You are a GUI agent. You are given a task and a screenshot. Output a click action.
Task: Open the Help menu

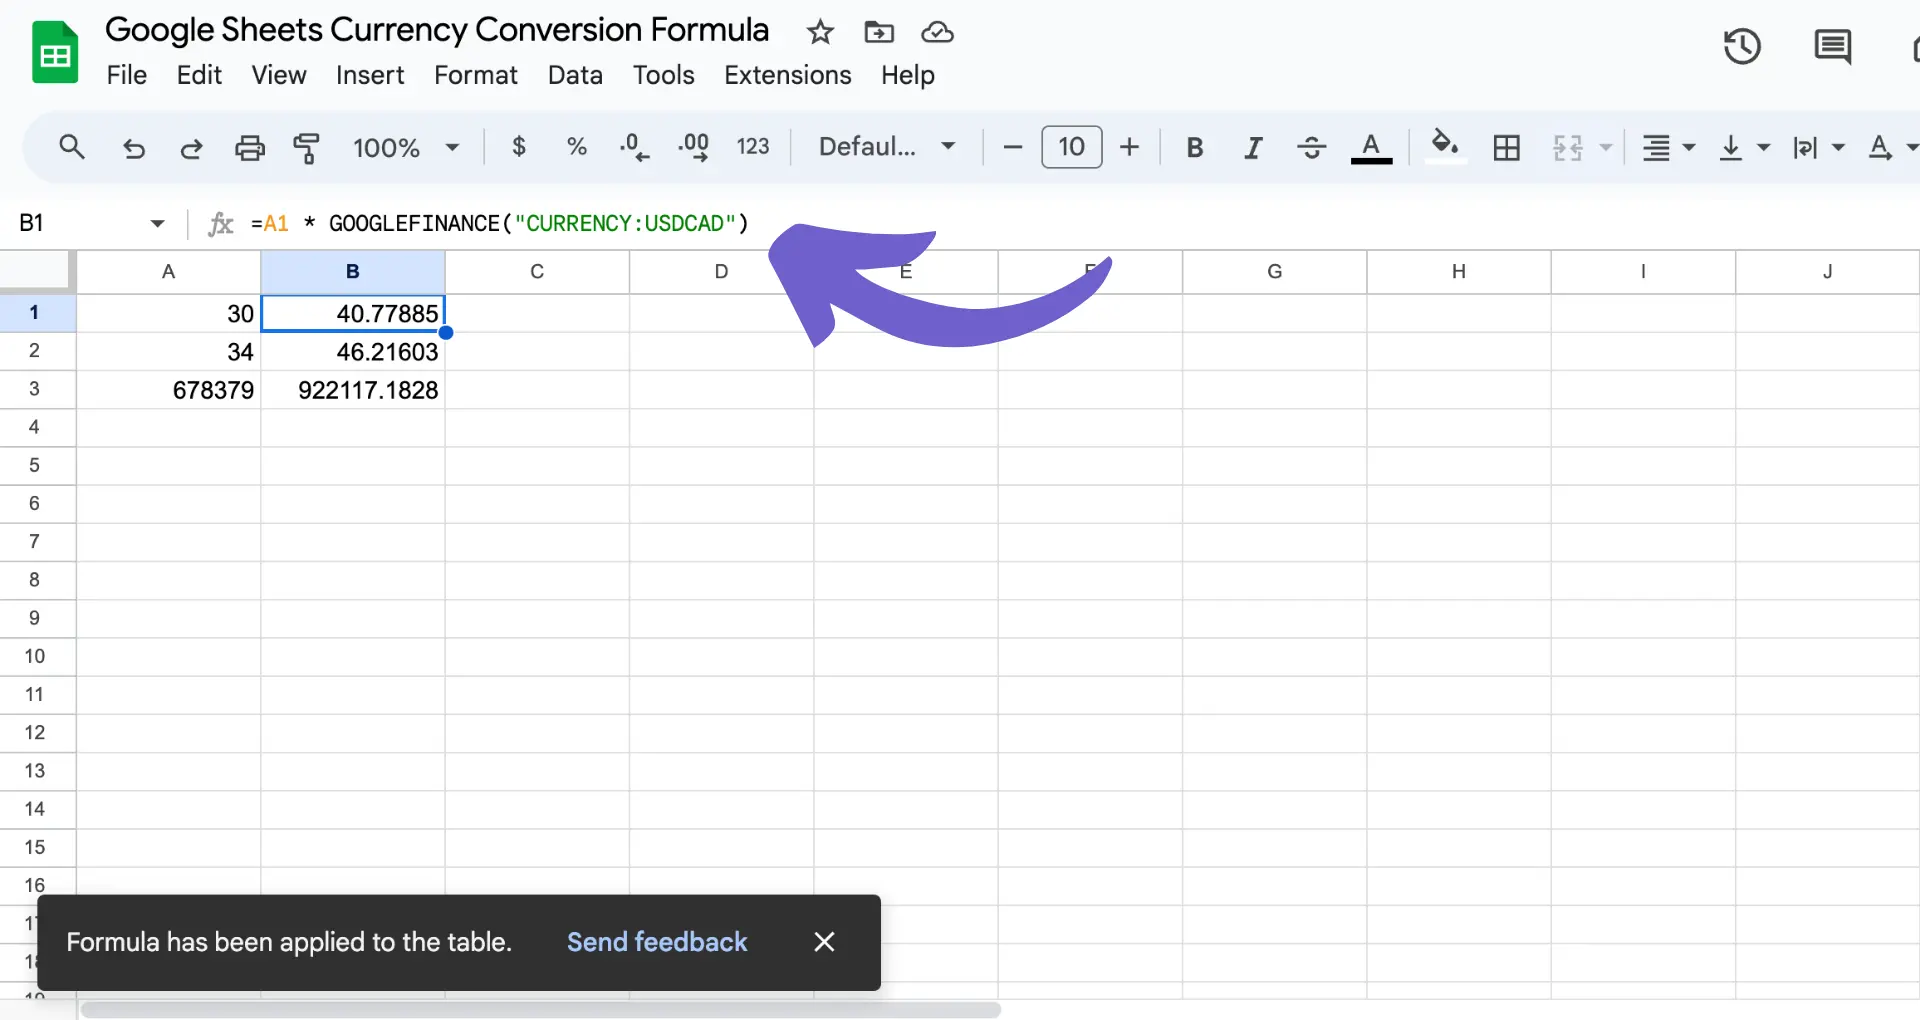tap(907, 75)
